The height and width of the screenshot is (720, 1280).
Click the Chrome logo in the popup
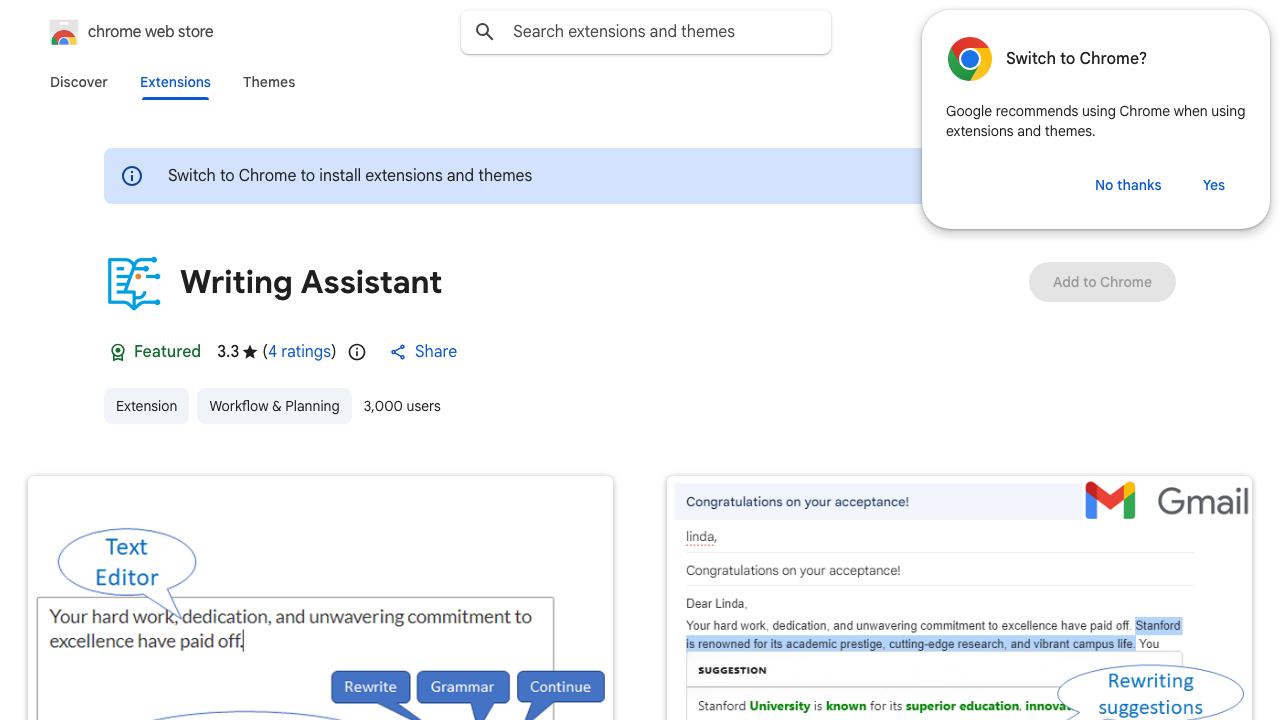coord(970,59)
